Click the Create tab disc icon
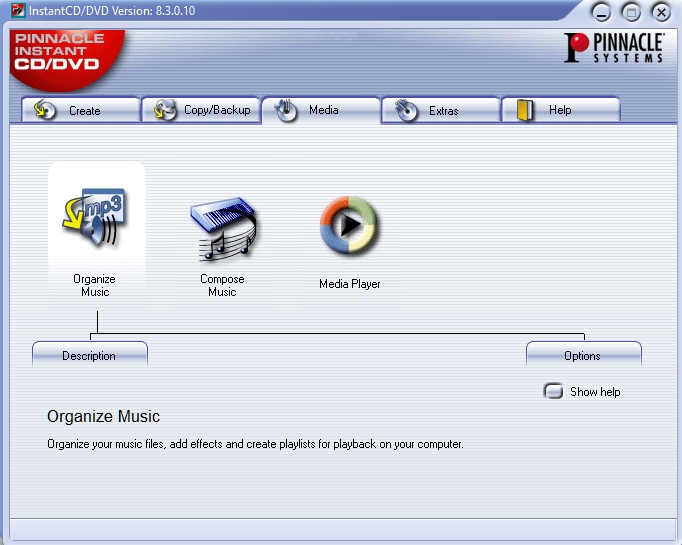The height and width of the screenshot is (545, 682). [45, 110]
